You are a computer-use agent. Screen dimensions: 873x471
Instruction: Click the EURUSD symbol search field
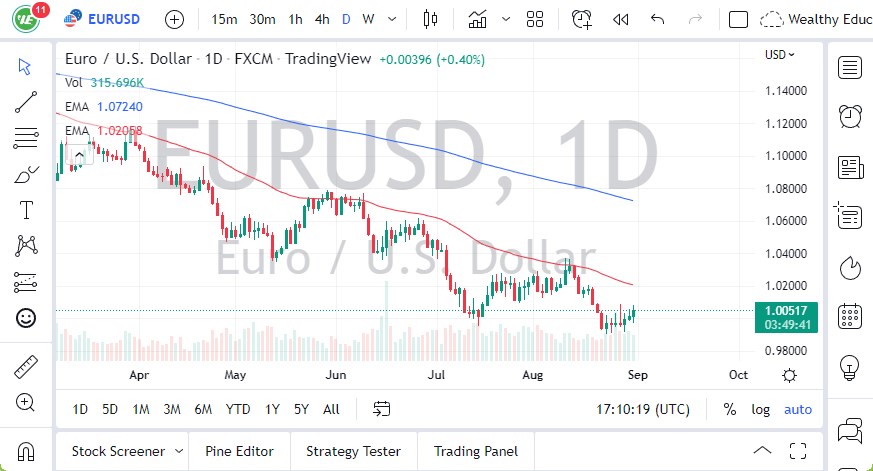point(105,19)
